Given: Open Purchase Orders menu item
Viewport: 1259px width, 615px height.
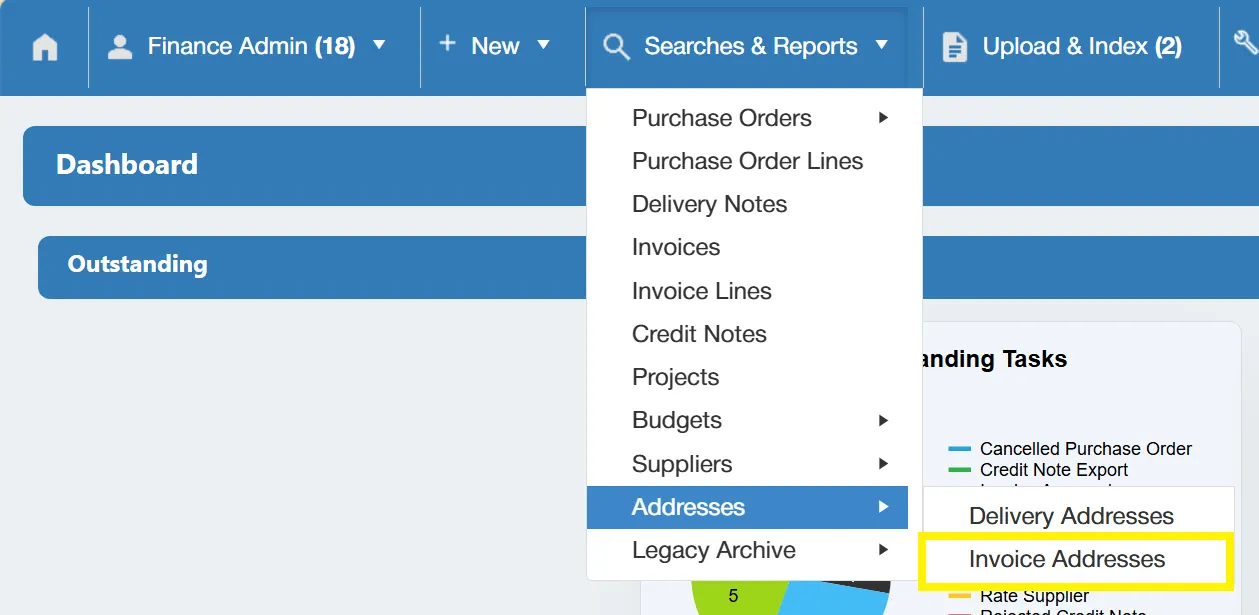Looking at the screenshot, I should pyautogui.click(x=747, y=118).
